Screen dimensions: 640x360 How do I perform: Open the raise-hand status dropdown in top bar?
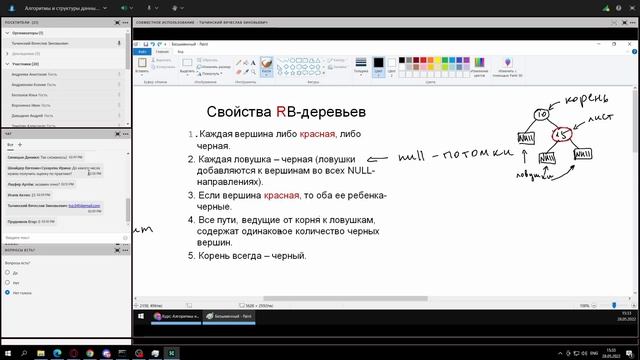click(182, 8)
